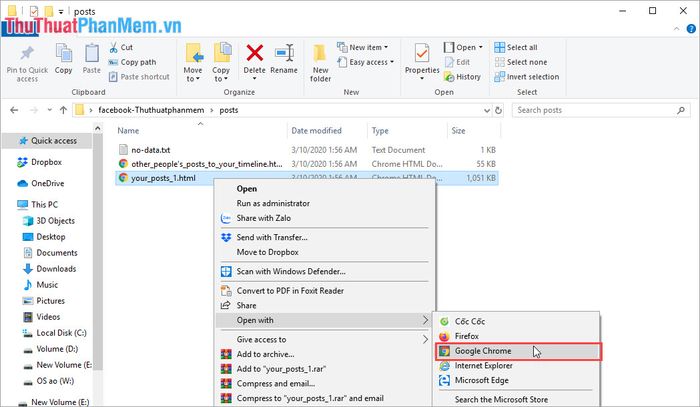
Task: Open the Easy access dropdown
Action: pos(366,62)
